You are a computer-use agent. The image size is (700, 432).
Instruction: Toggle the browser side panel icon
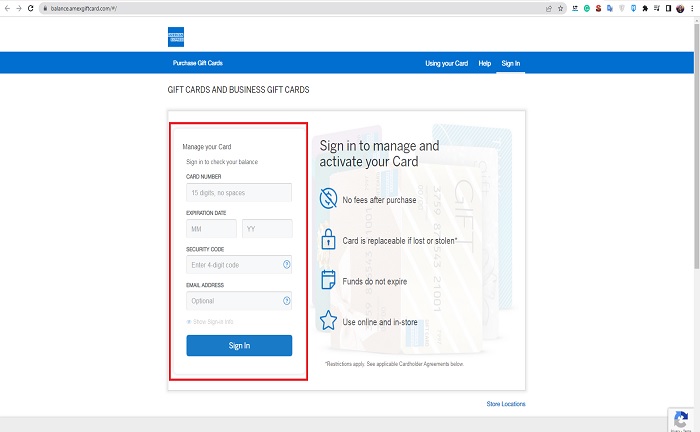[x=668, y=8]
